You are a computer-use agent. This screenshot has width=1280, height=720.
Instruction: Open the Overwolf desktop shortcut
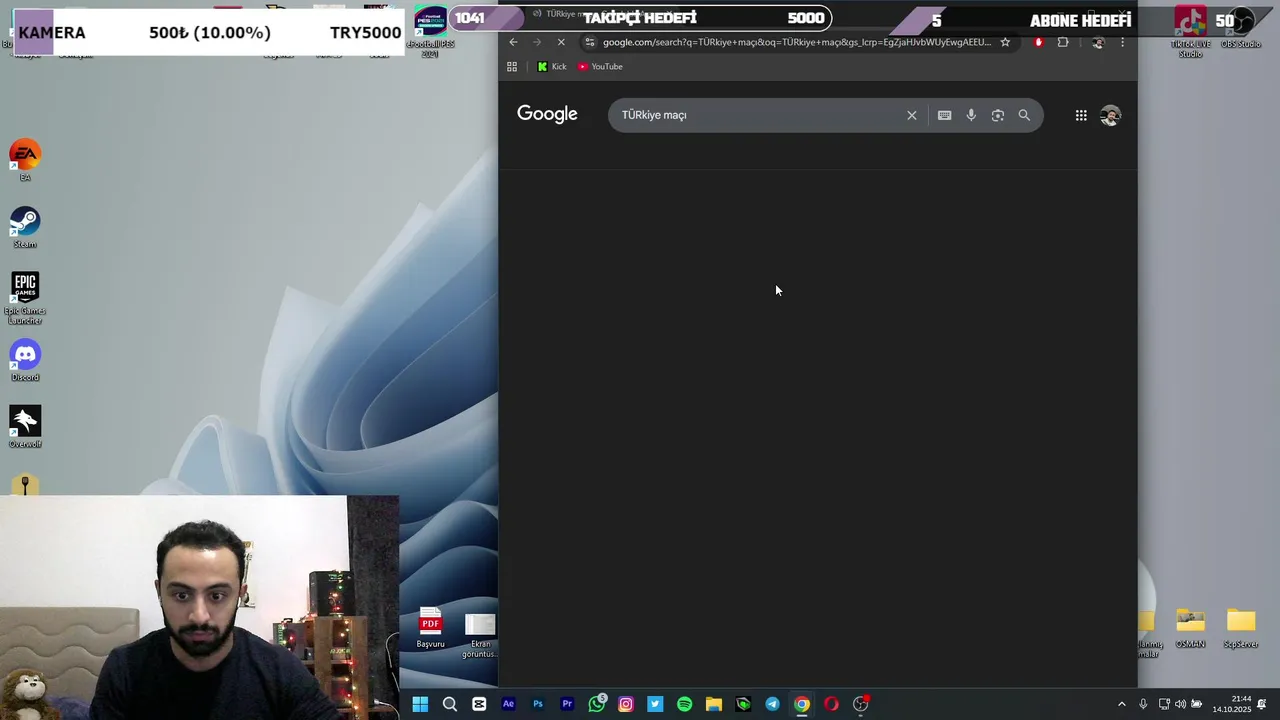point(25,427)
